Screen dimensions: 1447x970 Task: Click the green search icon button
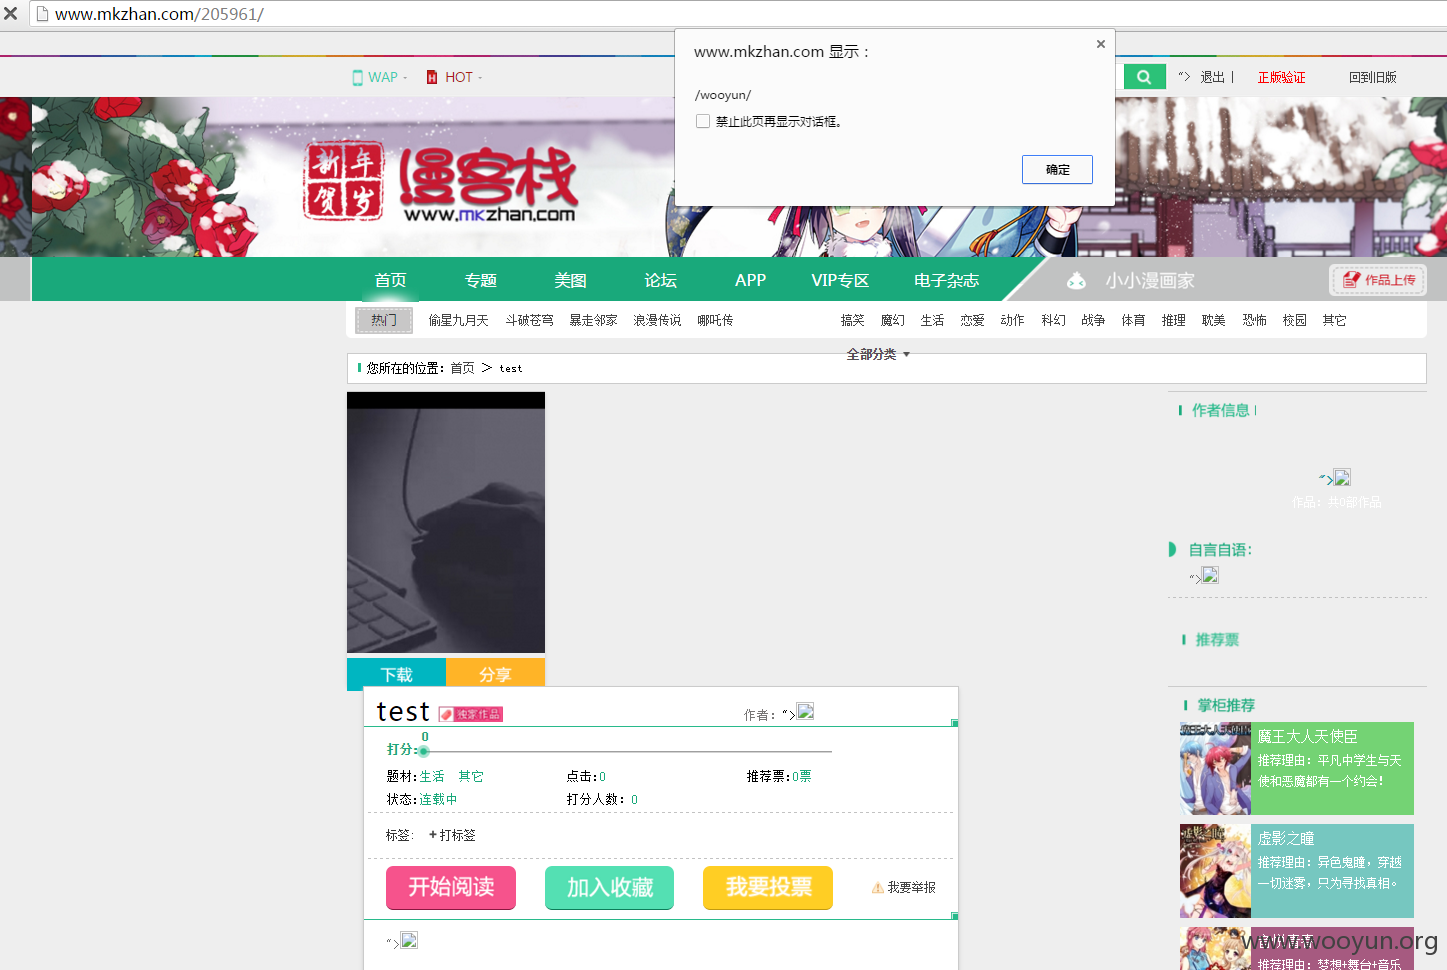(x=1144, y=77)
